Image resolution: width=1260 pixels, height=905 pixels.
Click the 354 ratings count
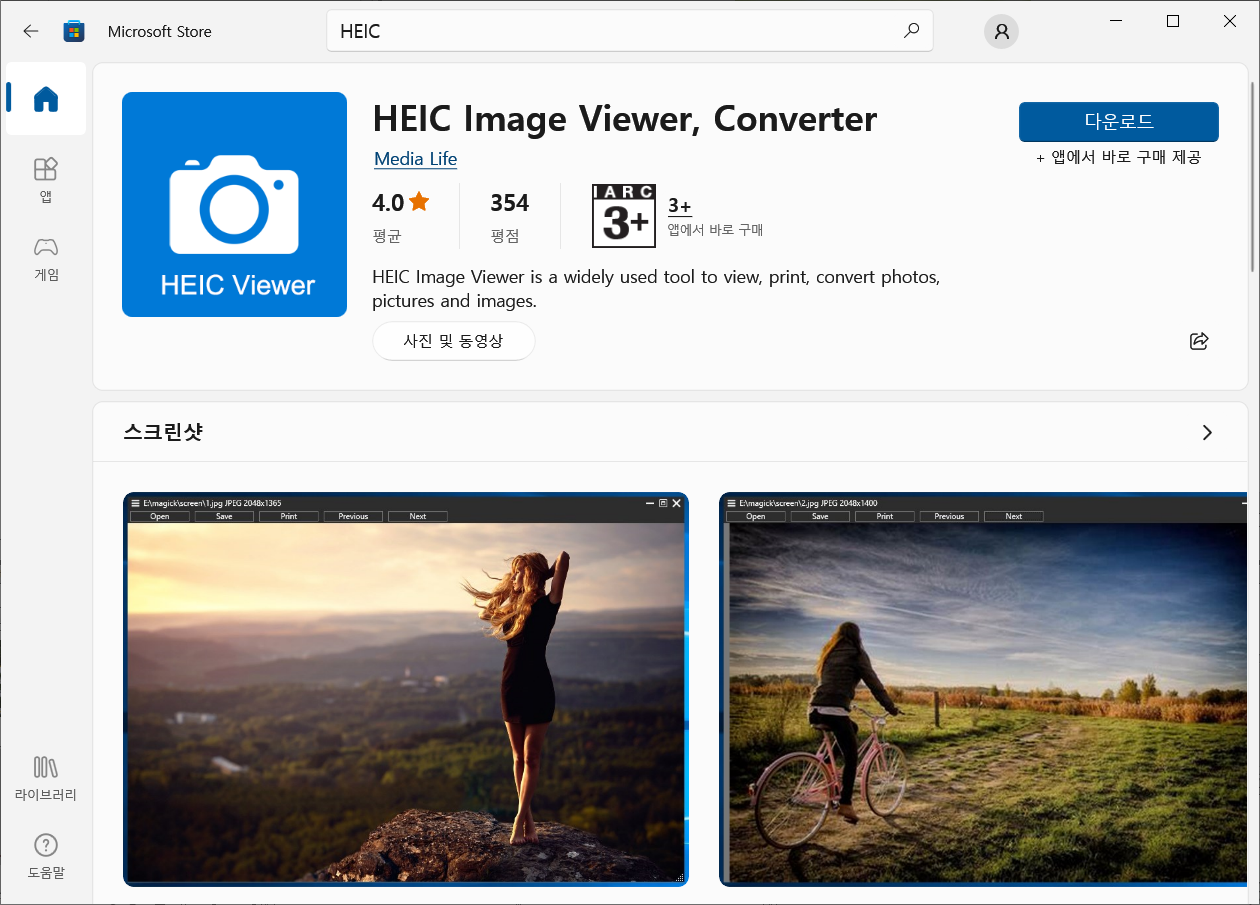tap(509, 203)
